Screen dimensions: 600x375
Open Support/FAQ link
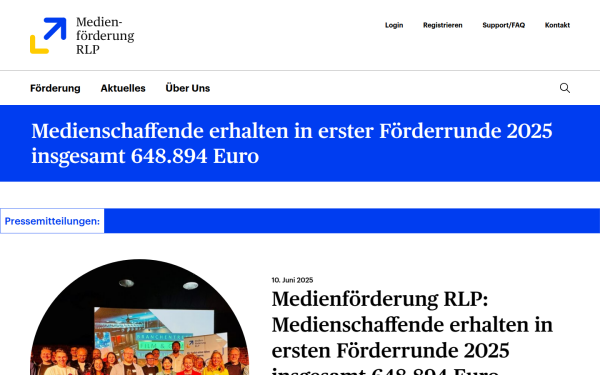504,25
